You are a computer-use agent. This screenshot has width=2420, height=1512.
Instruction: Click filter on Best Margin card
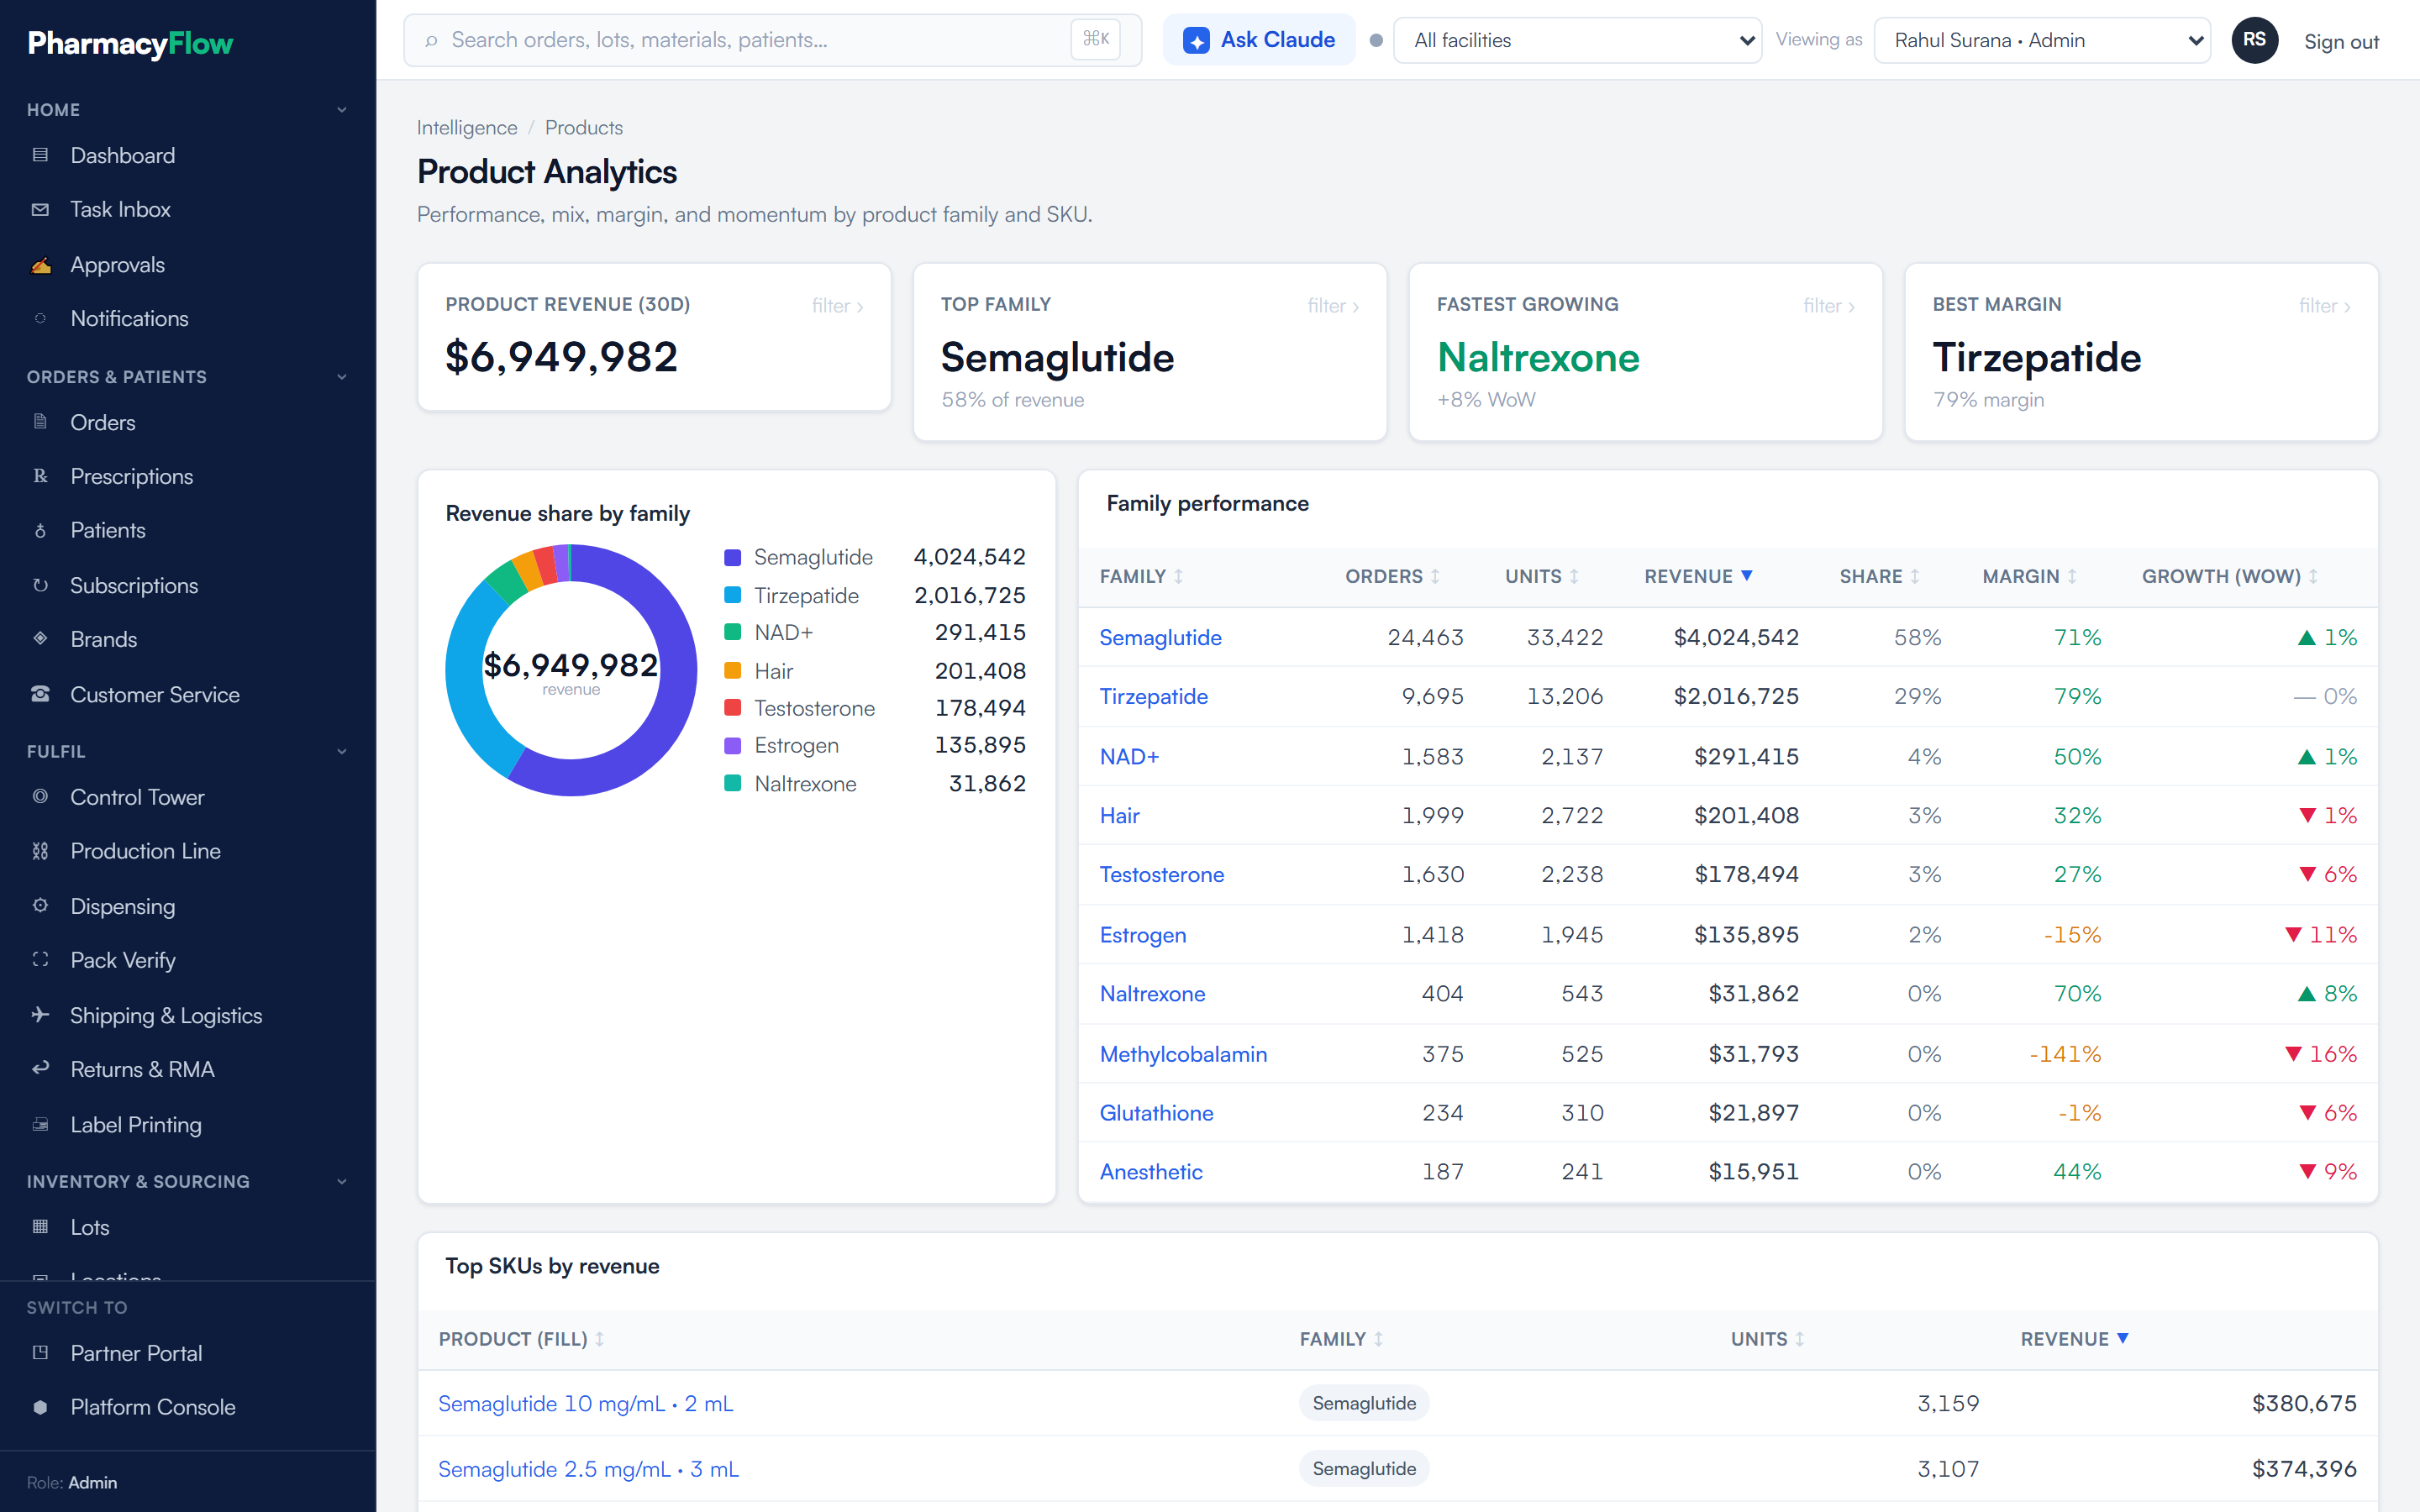[x=2324, y=305]
